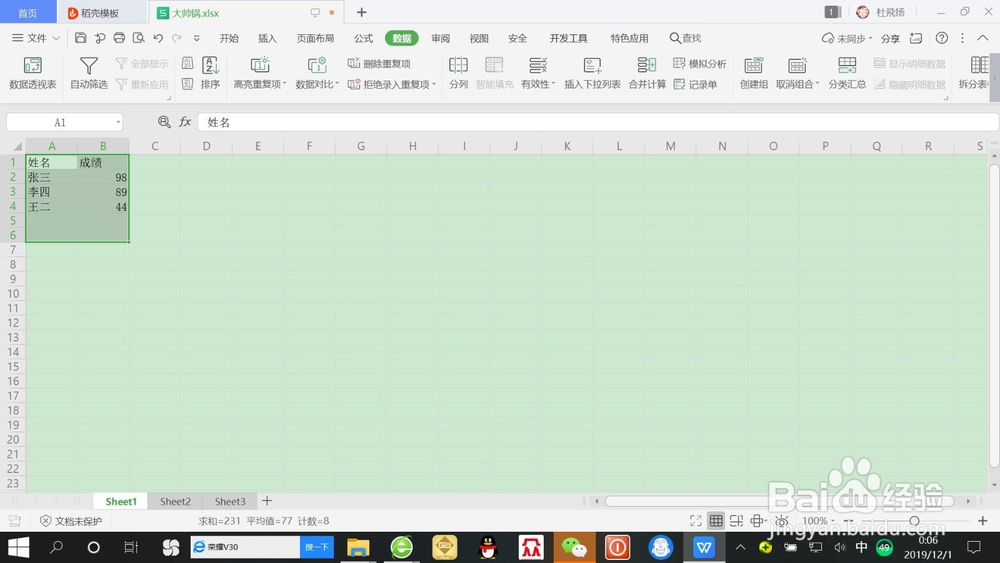Click the Print icon in quick toolbar

point(119,38)
